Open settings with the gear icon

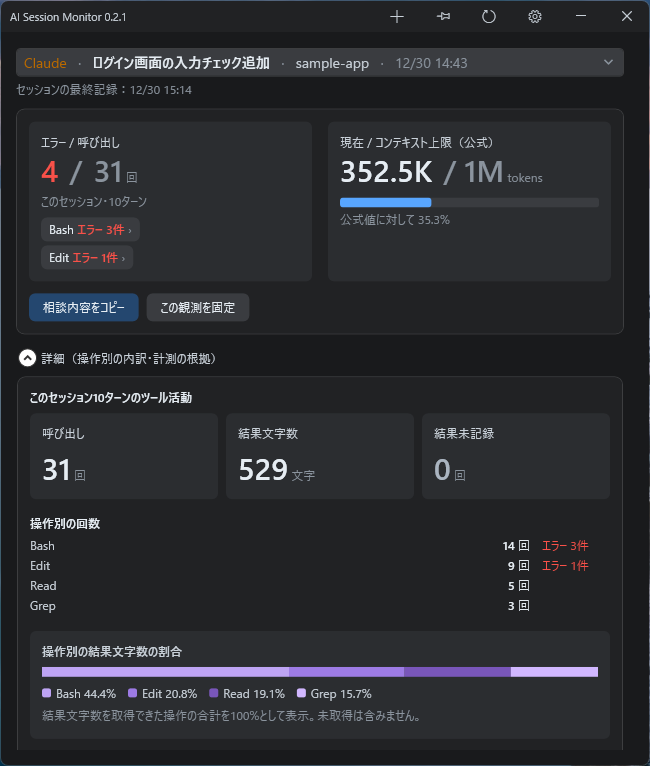click(x=535, y=17)
